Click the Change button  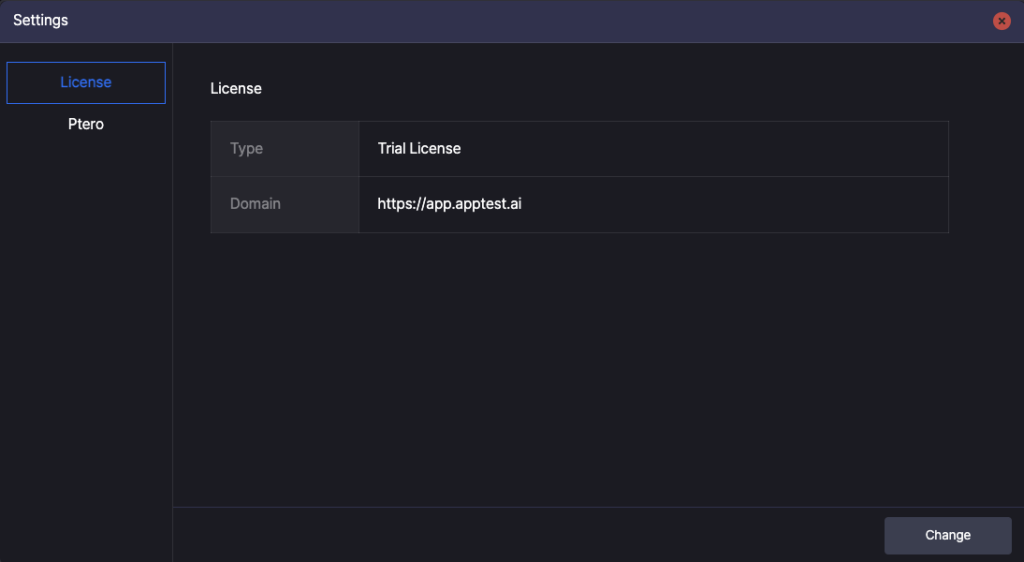948,535
